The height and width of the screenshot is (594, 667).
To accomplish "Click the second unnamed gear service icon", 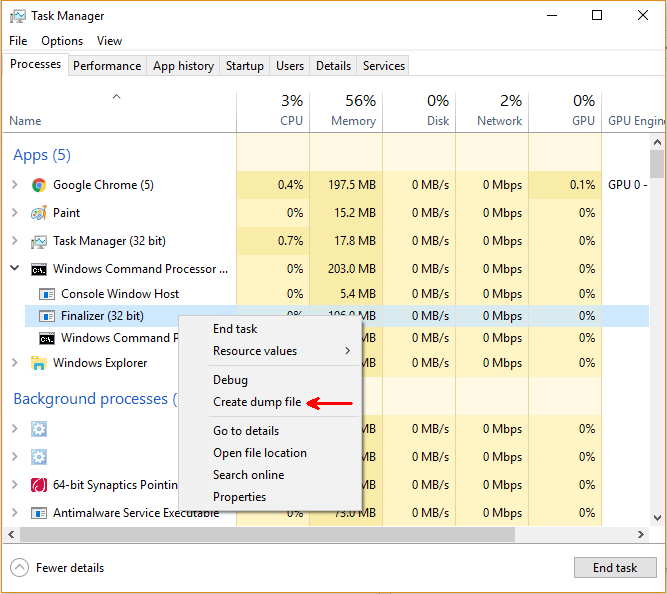I will pos(39,457).
